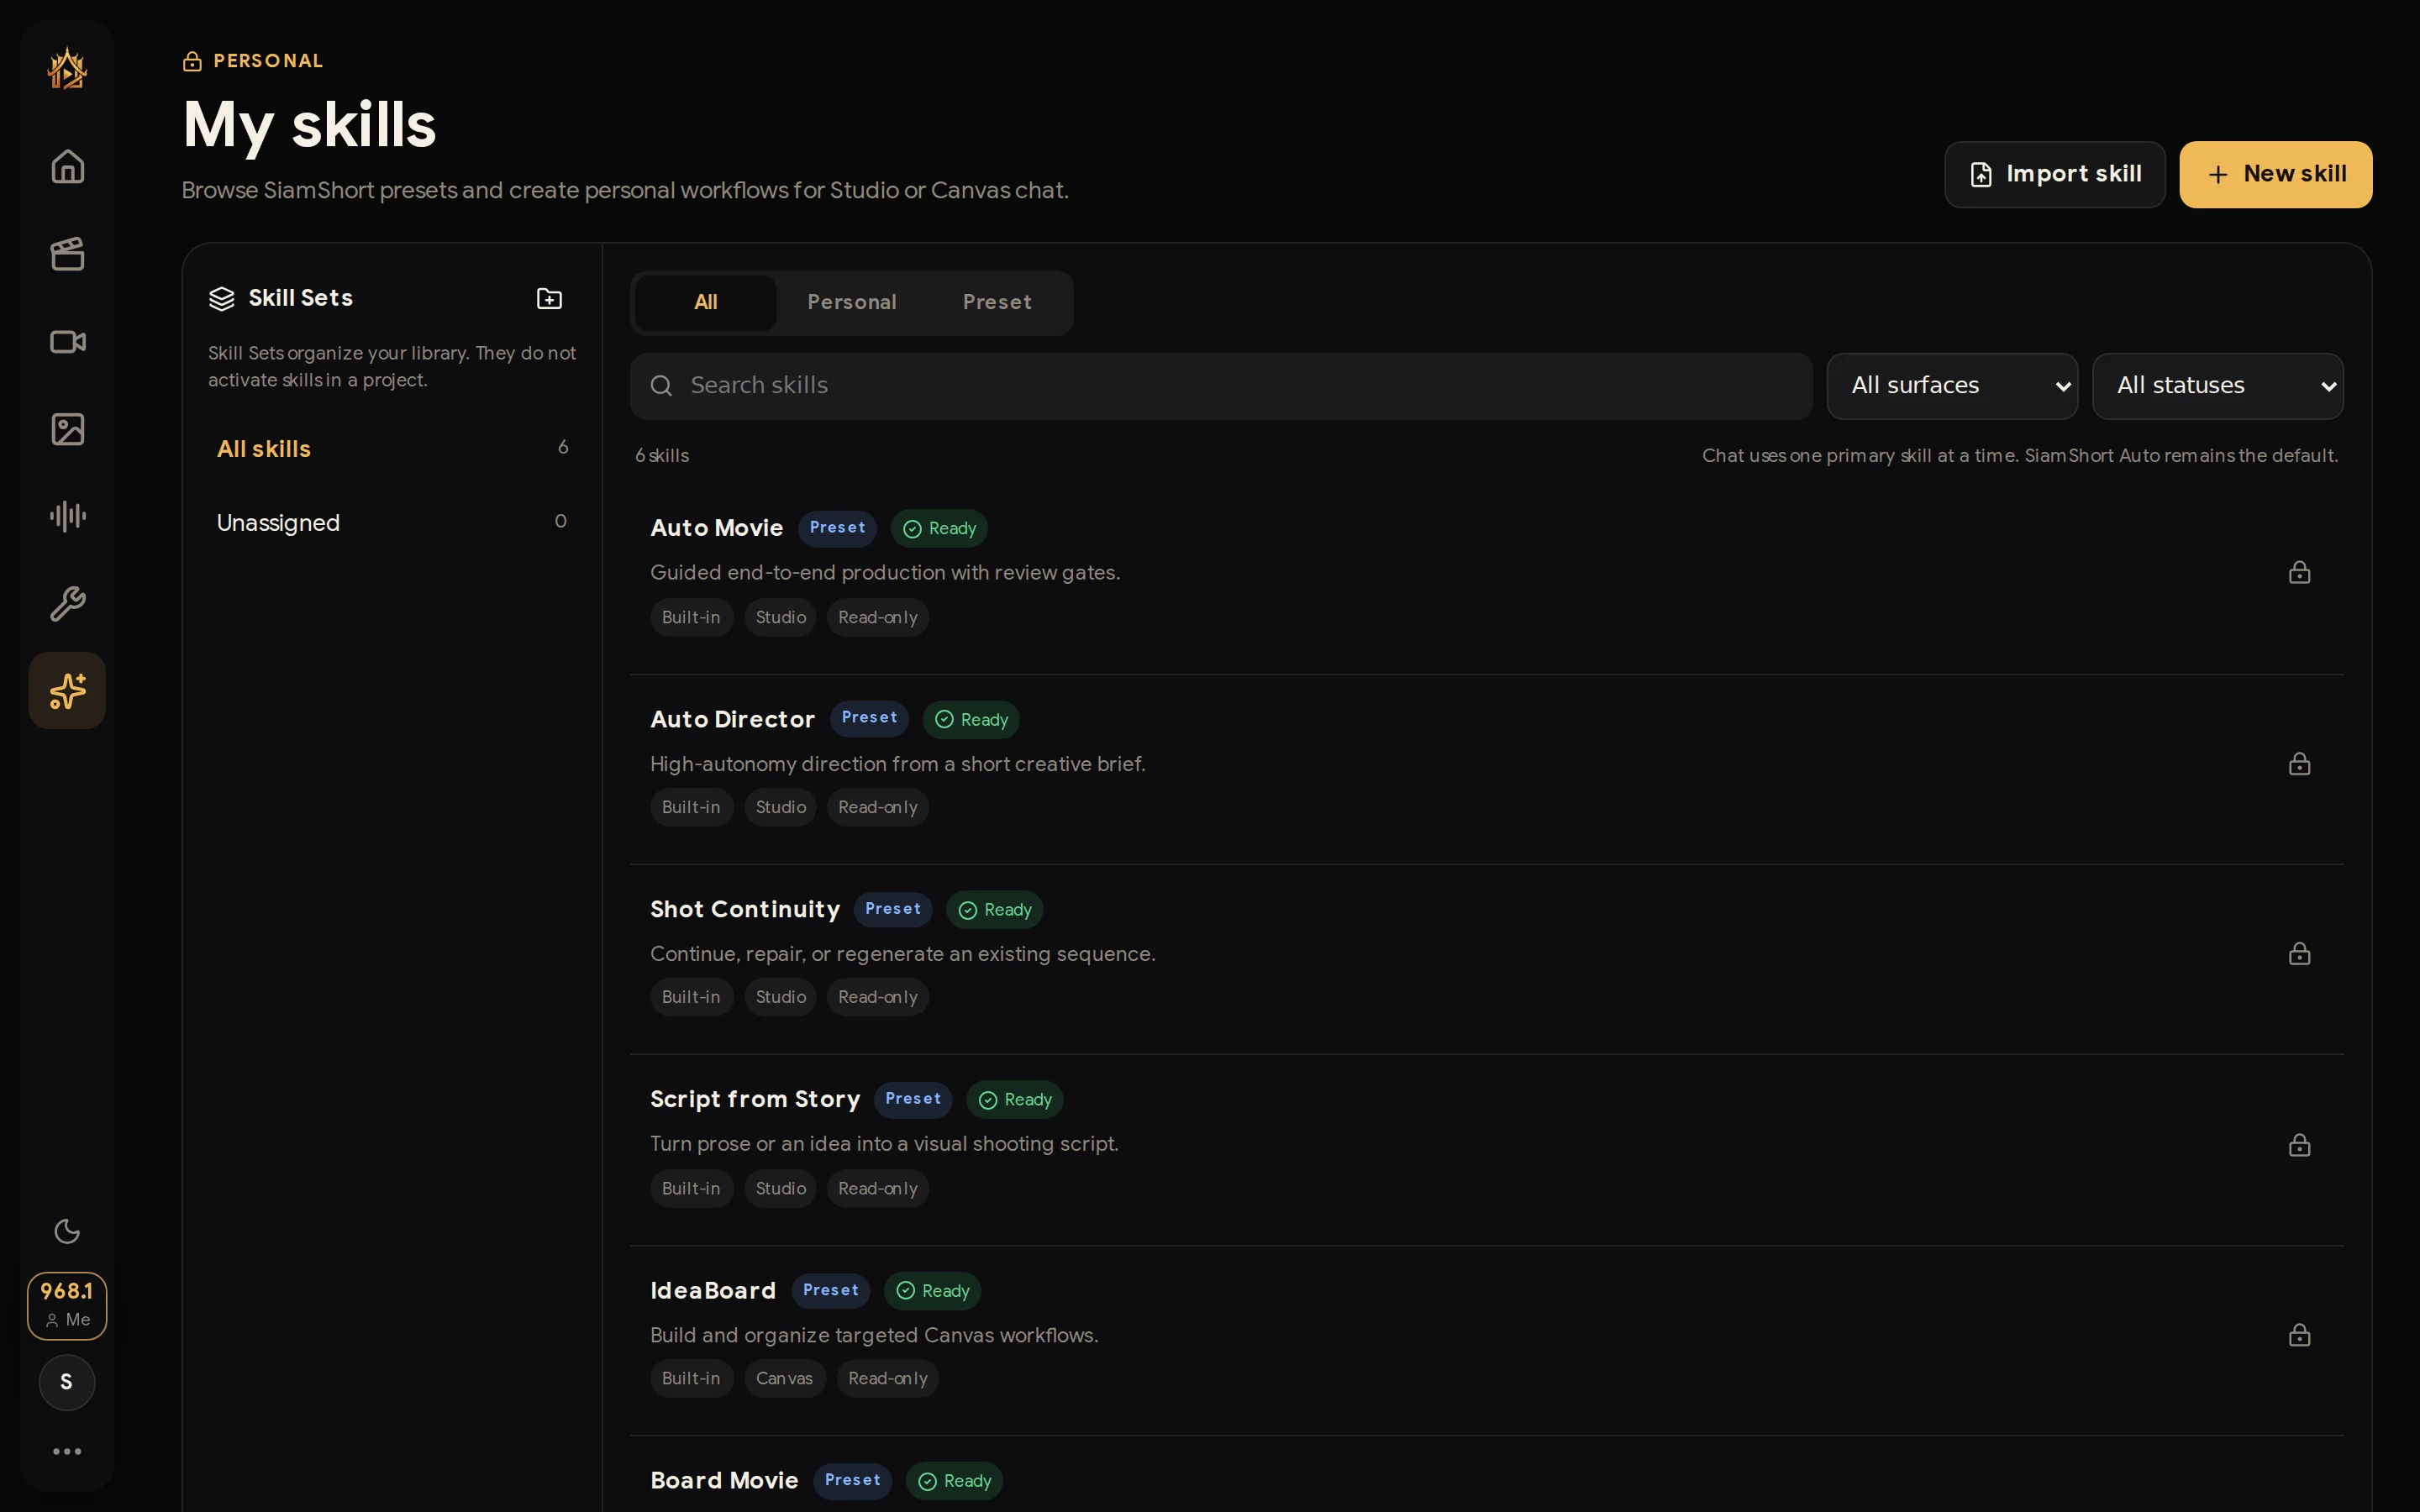Click lock icon on Shot Continuity
This screenshot has width=2420, height=1512.
(2299, 954)
